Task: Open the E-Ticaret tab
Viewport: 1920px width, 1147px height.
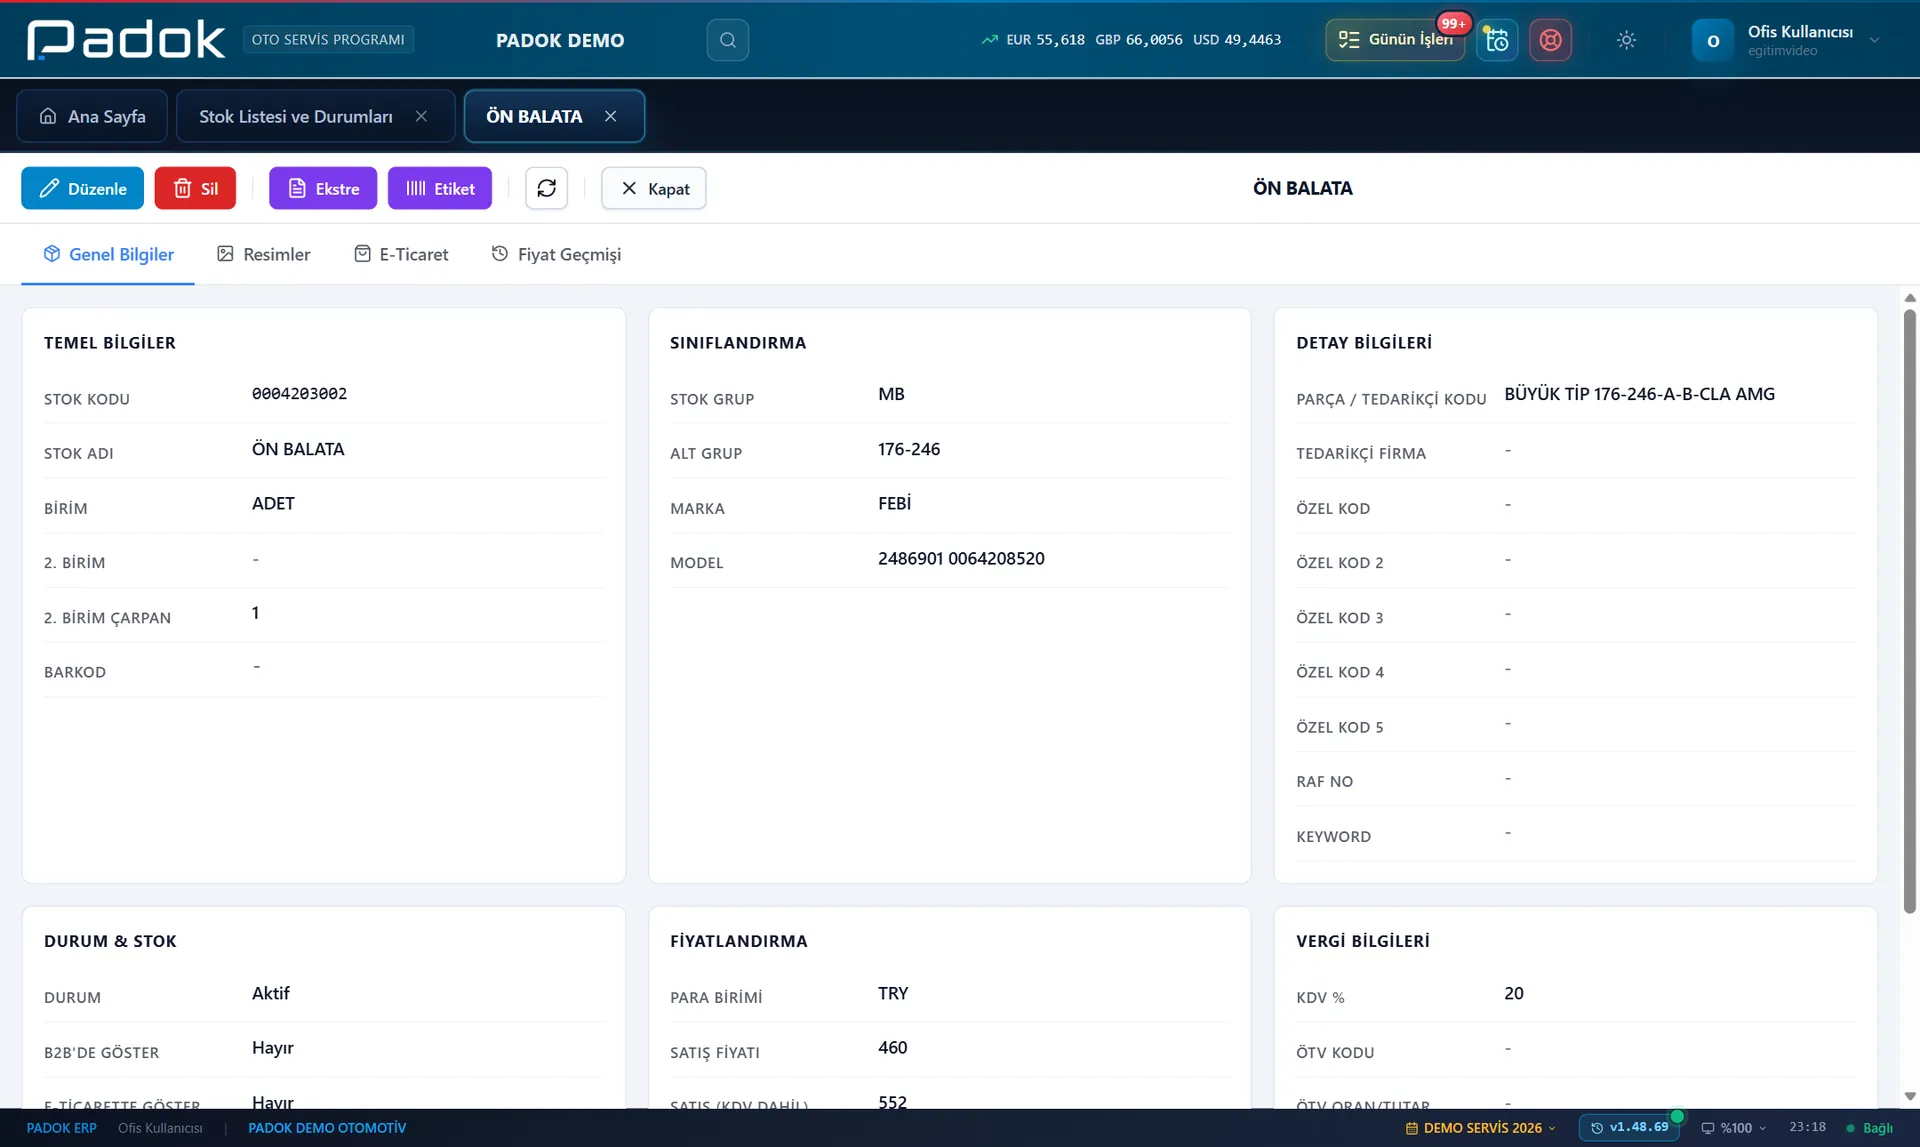Action: click(401, 254)
